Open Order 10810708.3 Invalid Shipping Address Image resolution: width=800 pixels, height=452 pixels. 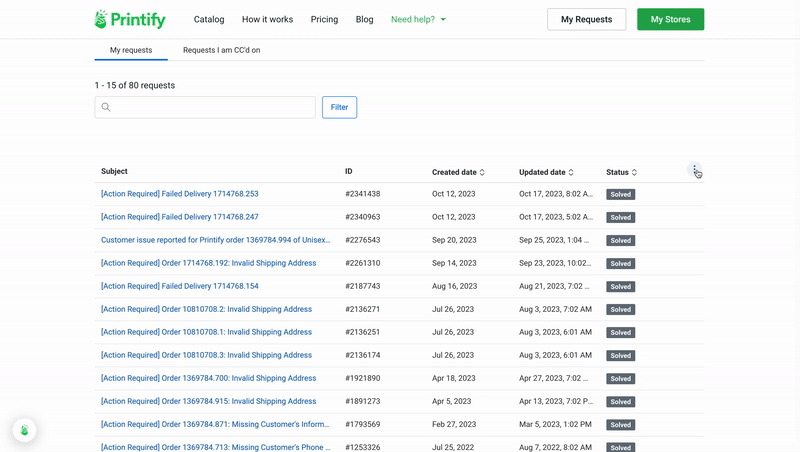pyautogui.click(x=206, y=355)
